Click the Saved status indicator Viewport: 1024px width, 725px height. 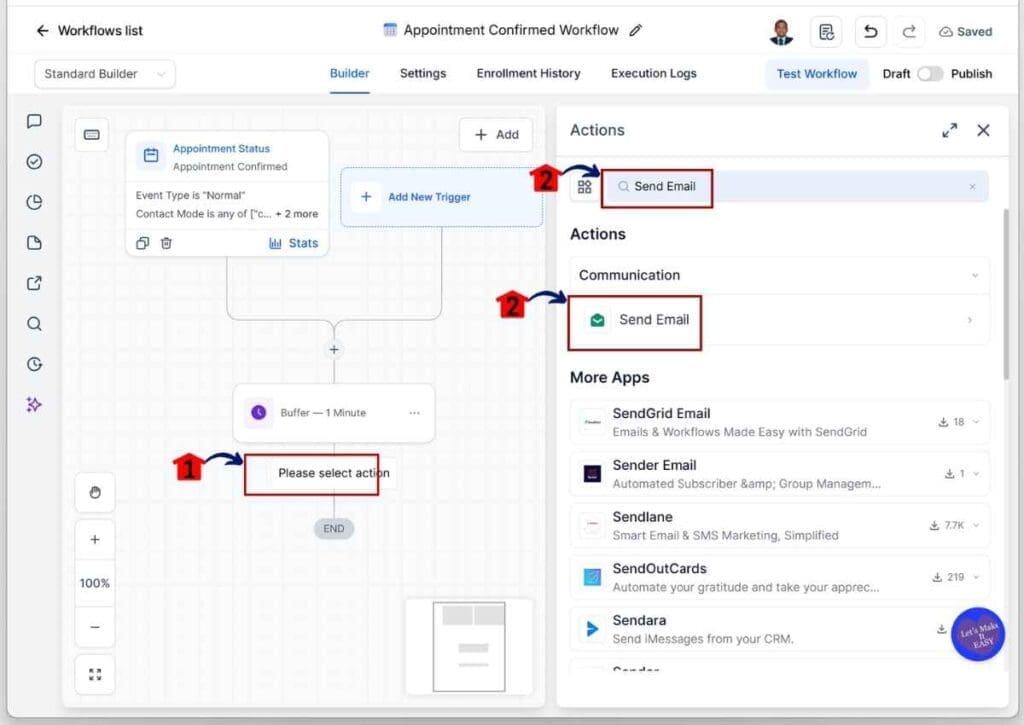pos(965,31)
